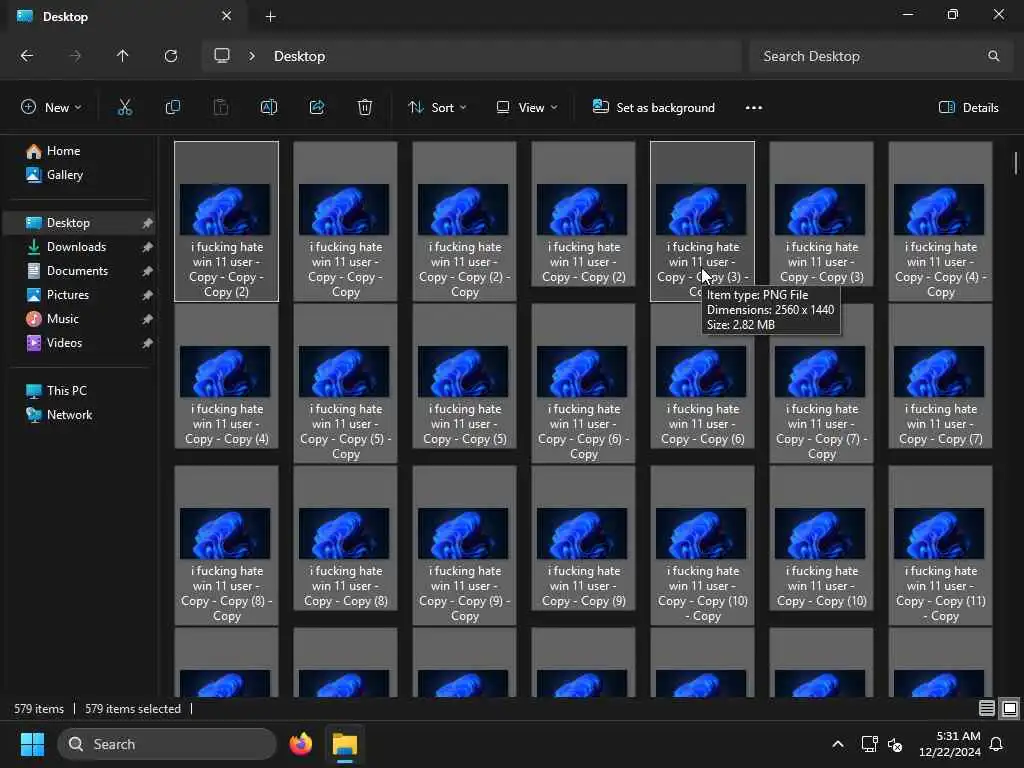Image resolution: width=1024 pixels, height=768 pixels.
Task: Go forward with the right arrow
Action: (75, 56)
